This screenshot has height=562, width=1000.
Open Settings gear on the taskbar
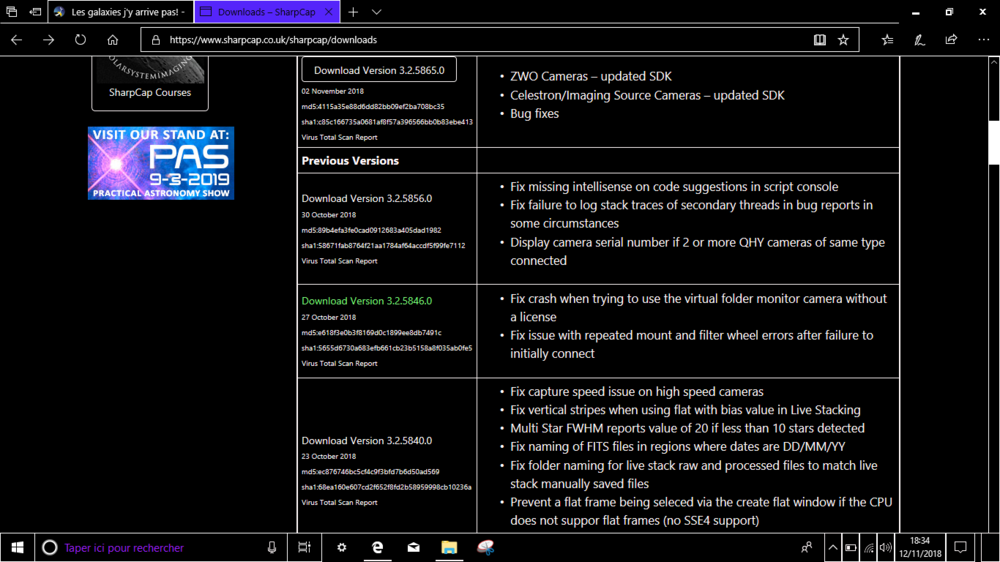(x=341, y=547)
